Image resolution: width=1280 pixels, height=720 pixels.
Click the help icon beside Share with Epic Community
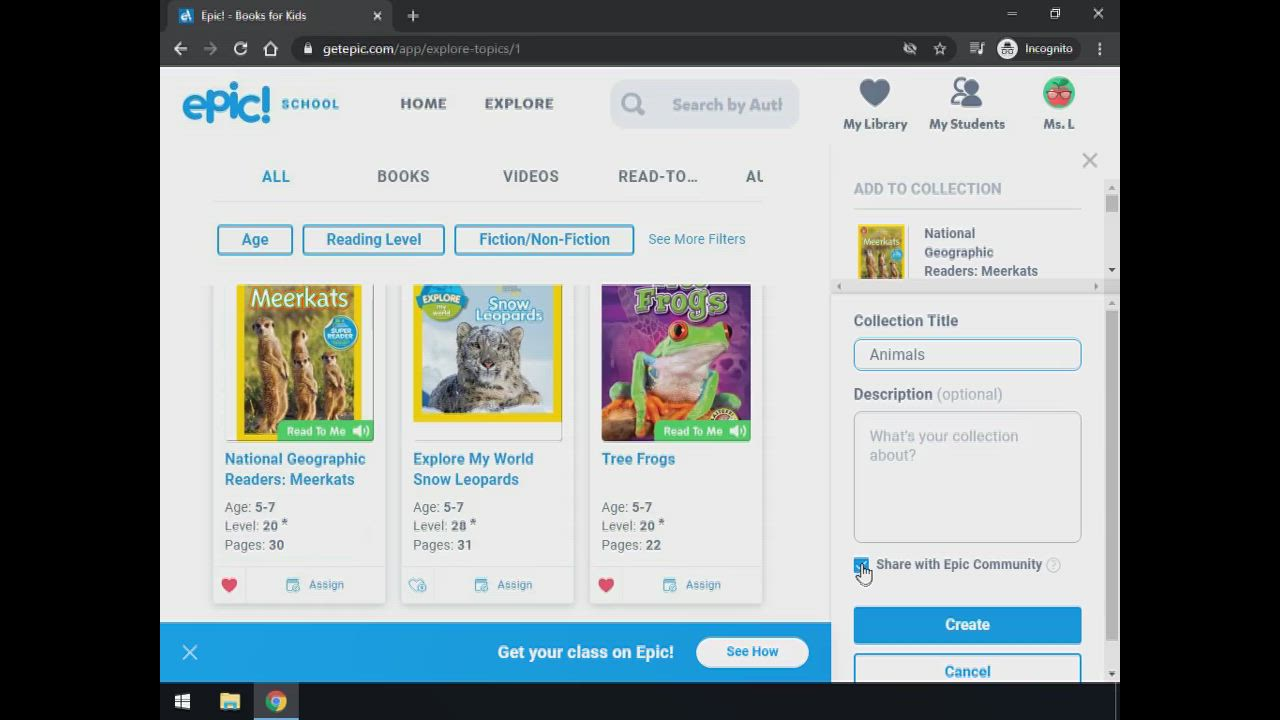tap(1053, 565)
